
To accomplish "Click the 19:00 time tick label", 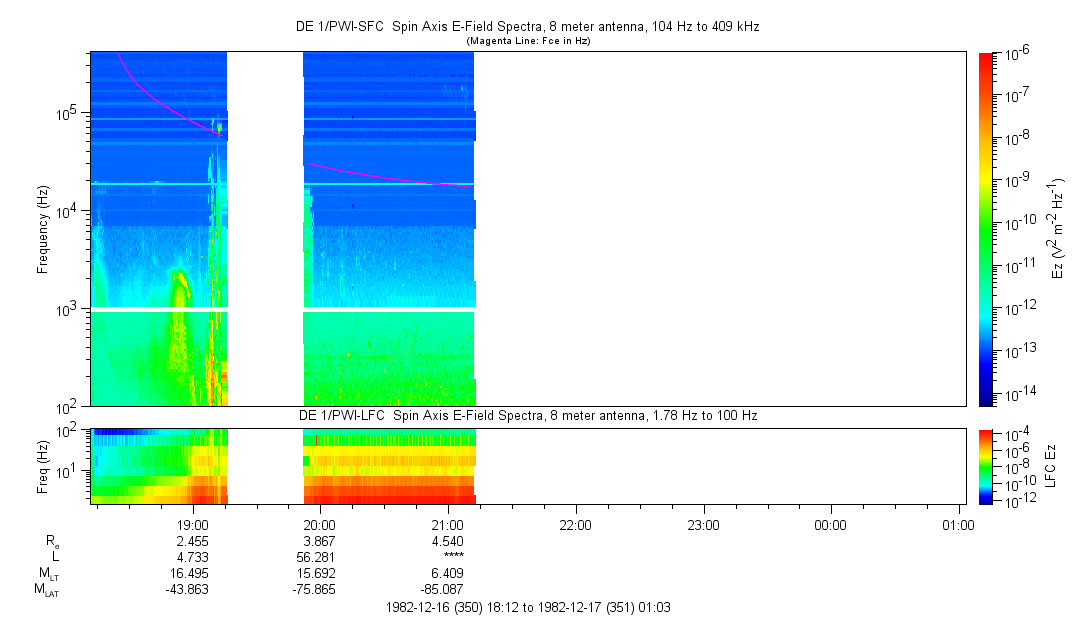I will click(192, 524).
